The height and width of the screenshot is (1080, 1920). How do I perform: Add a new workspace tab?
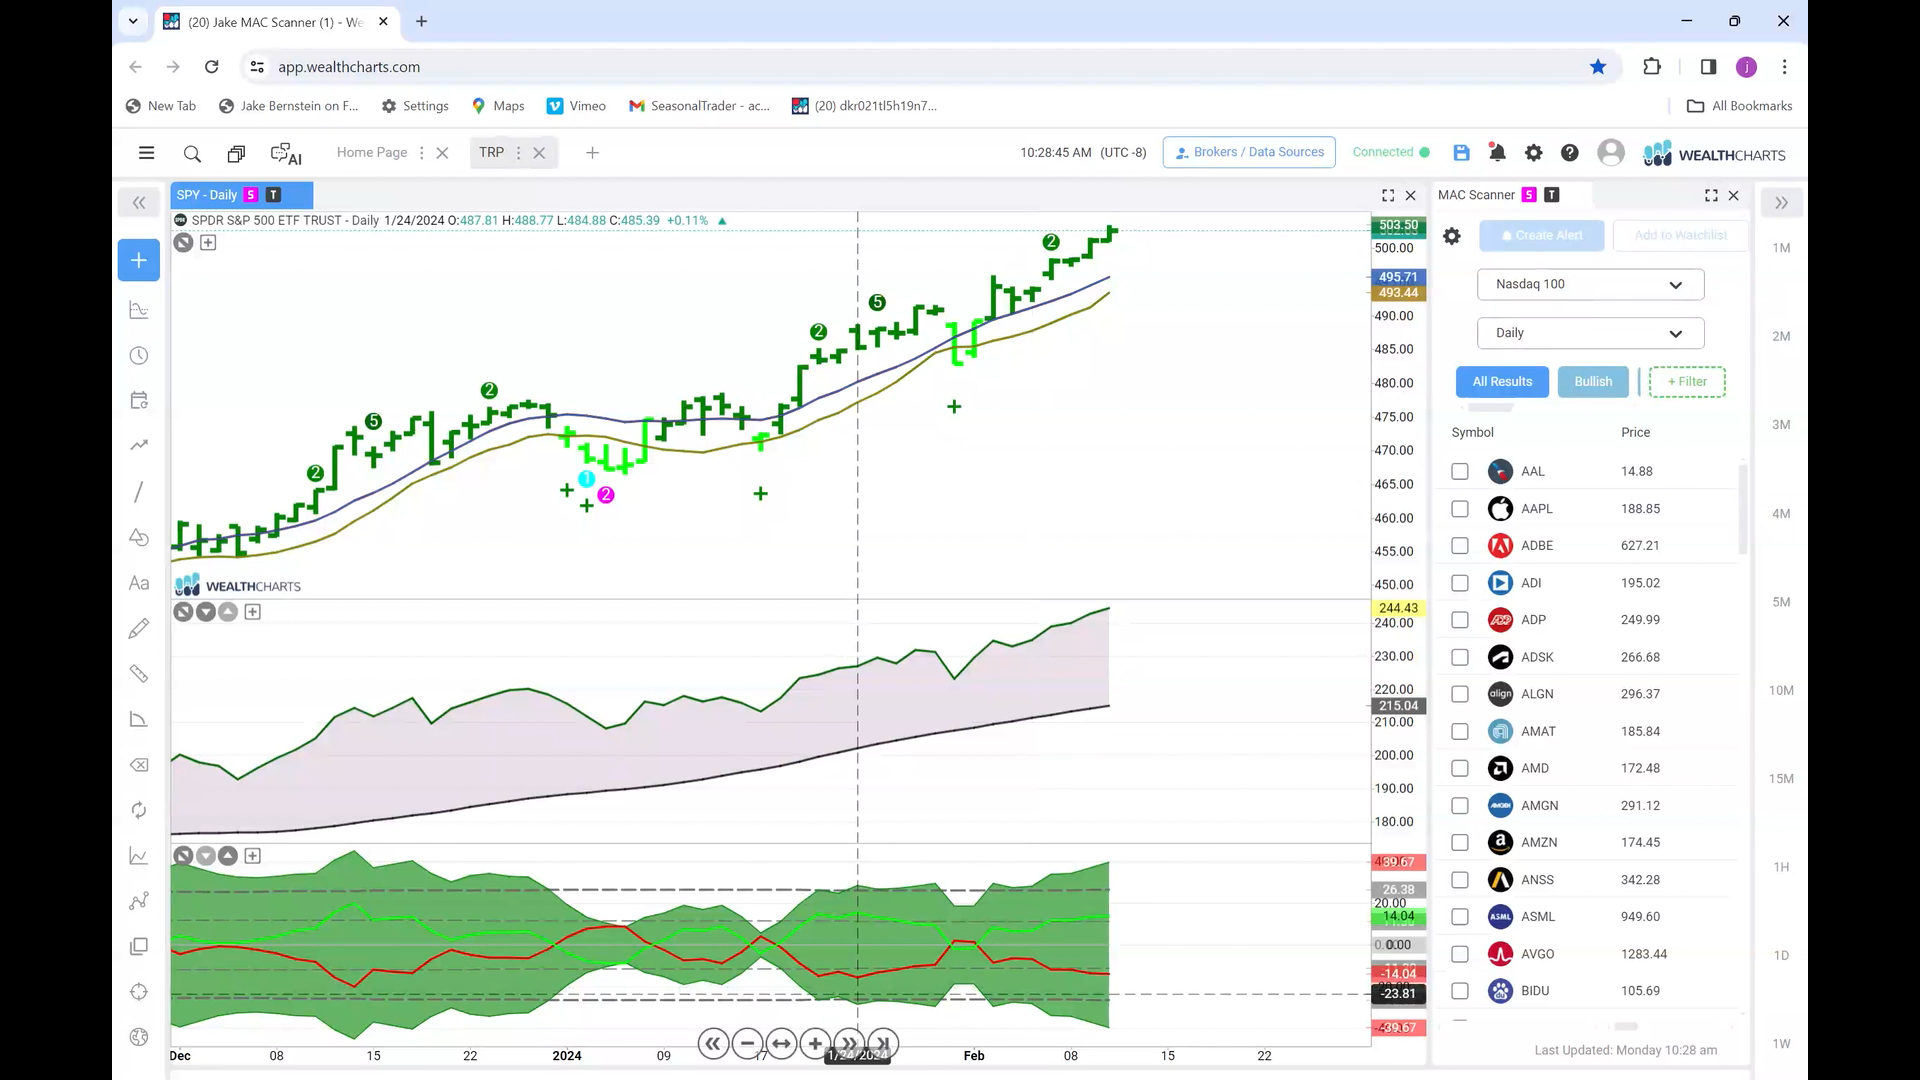[592, 153]
